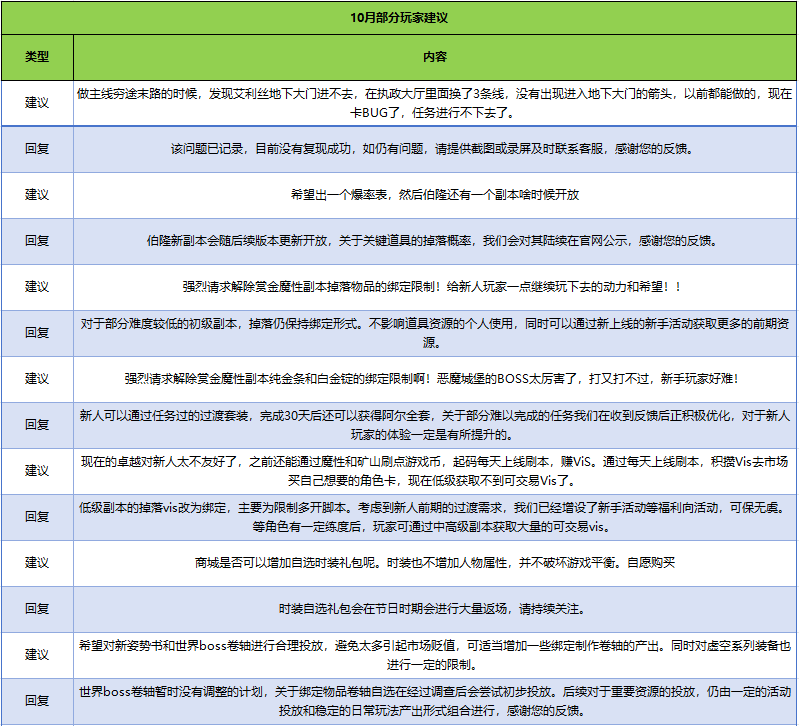799x726 pixels.
Task: Click the suggestion requesting a 爆率表
Action: 435,195
